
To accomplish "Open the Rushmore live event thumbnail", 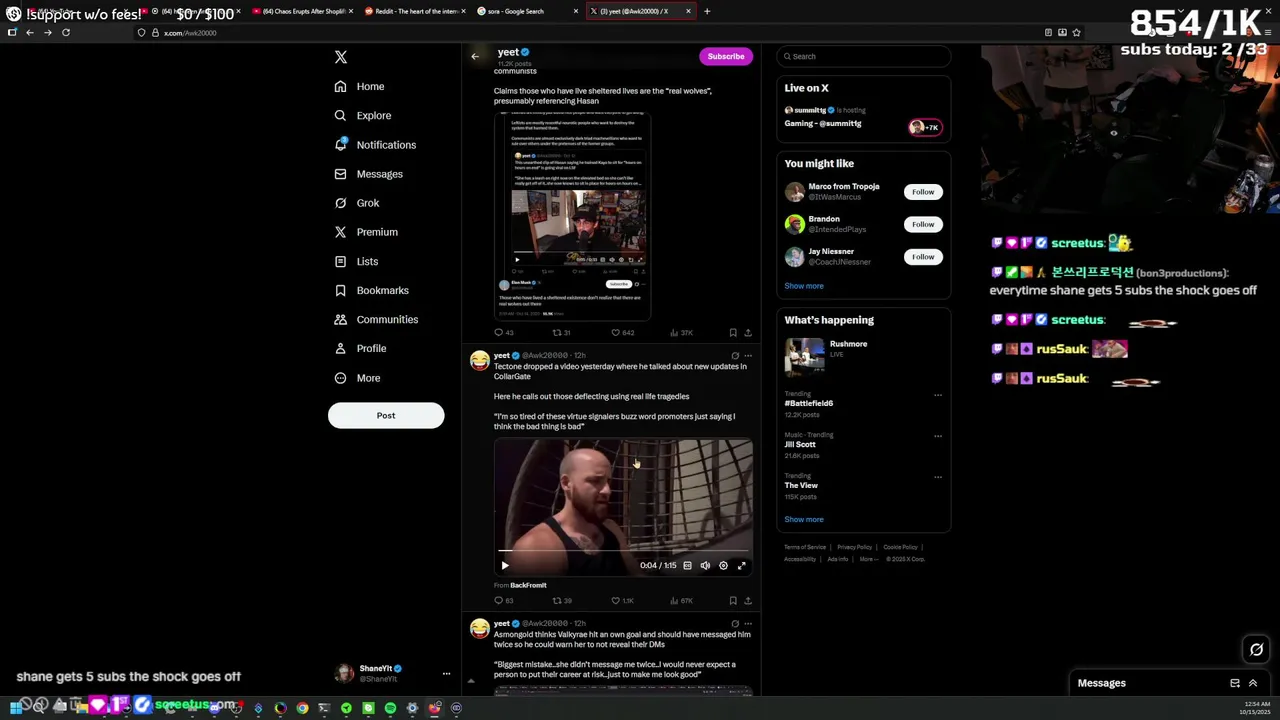I will click(x=804, y=356).
